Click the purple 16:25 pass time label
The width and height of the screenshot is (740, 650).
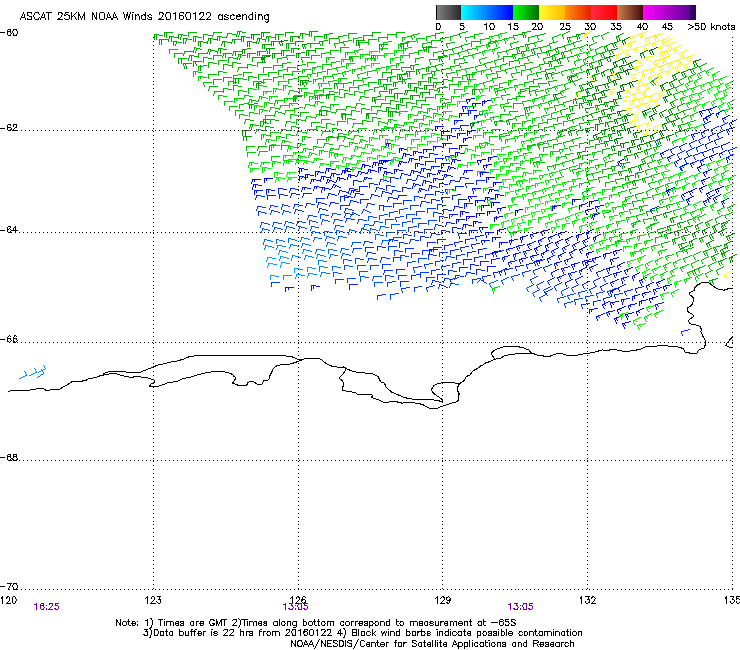click(47, 607)
